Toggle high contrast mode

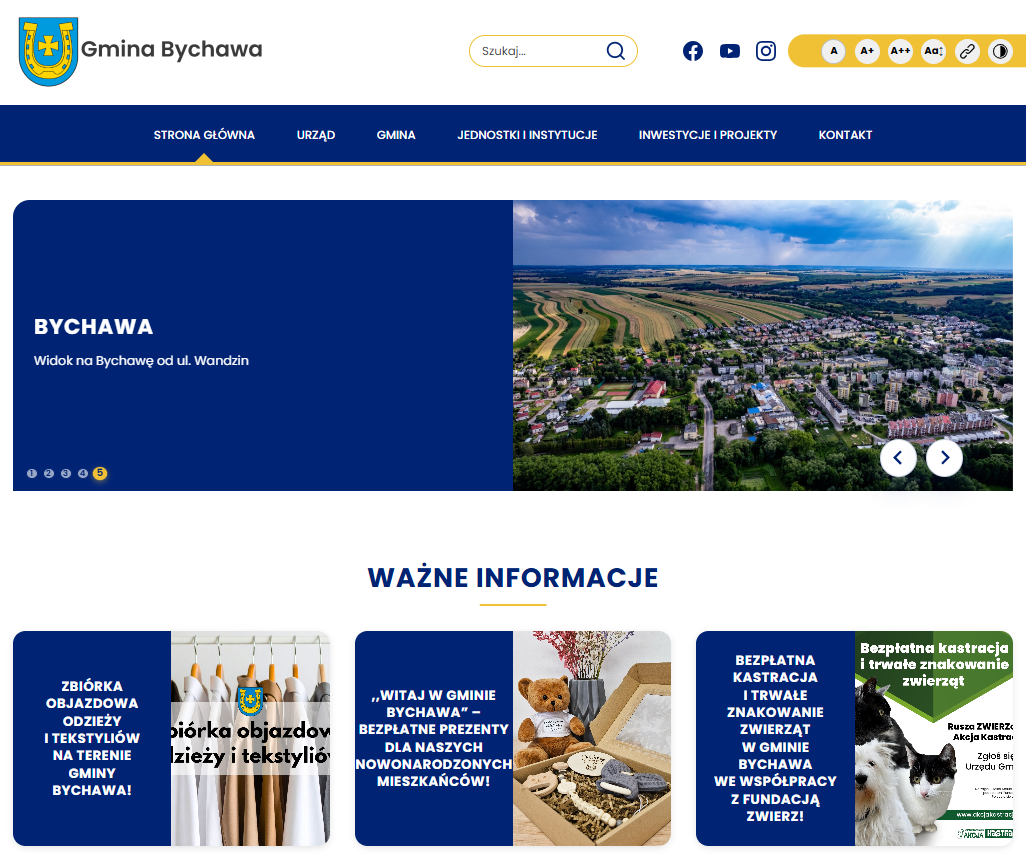coord(1000,51)
